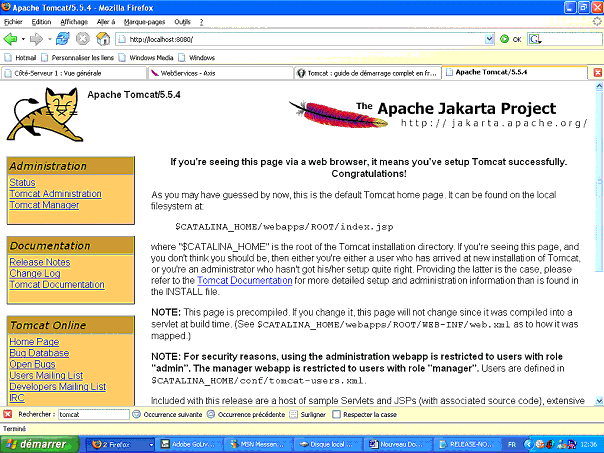Click the Back navigation arrow
Image resolution: width=604 pixels, height=453 pixels.
pos(10,39)
